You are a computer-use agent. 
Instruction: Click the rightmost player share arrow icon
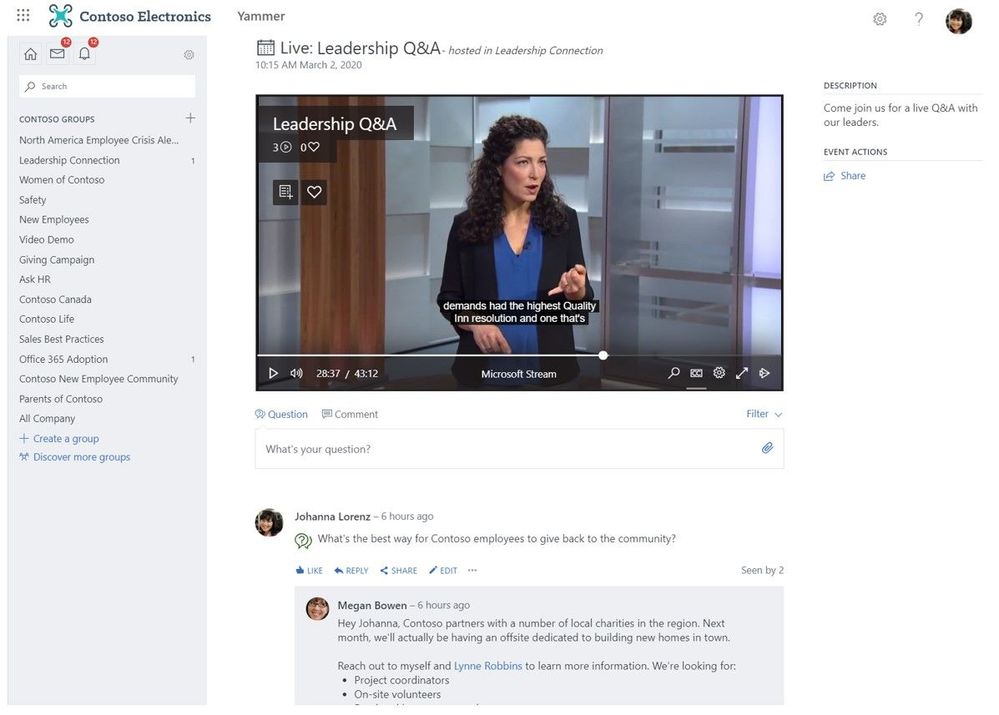[765, 373]
